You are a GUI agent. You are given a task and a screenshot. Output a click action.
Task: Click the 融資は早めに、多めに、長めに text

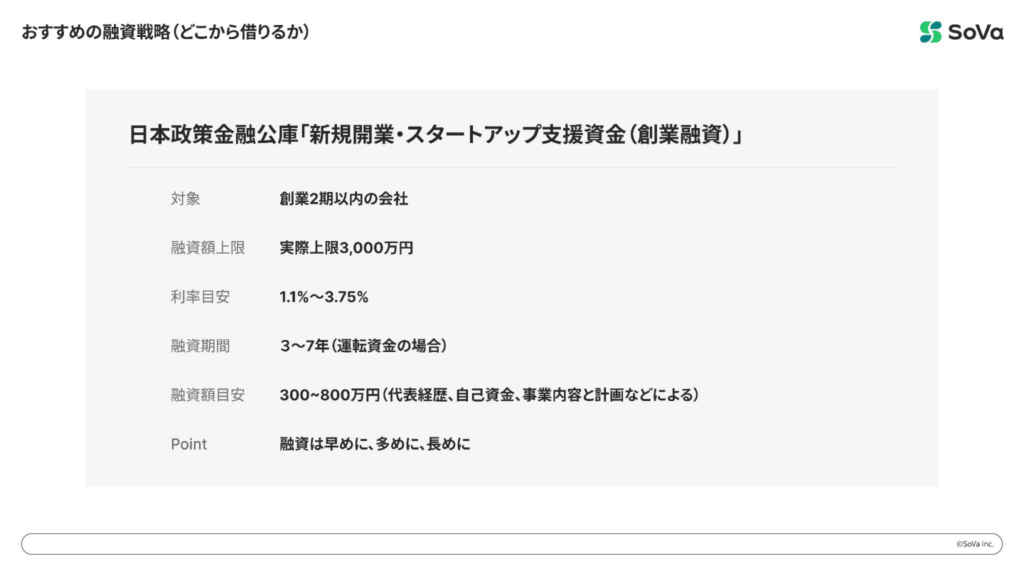pyautogui.click(x=375, y=444)
